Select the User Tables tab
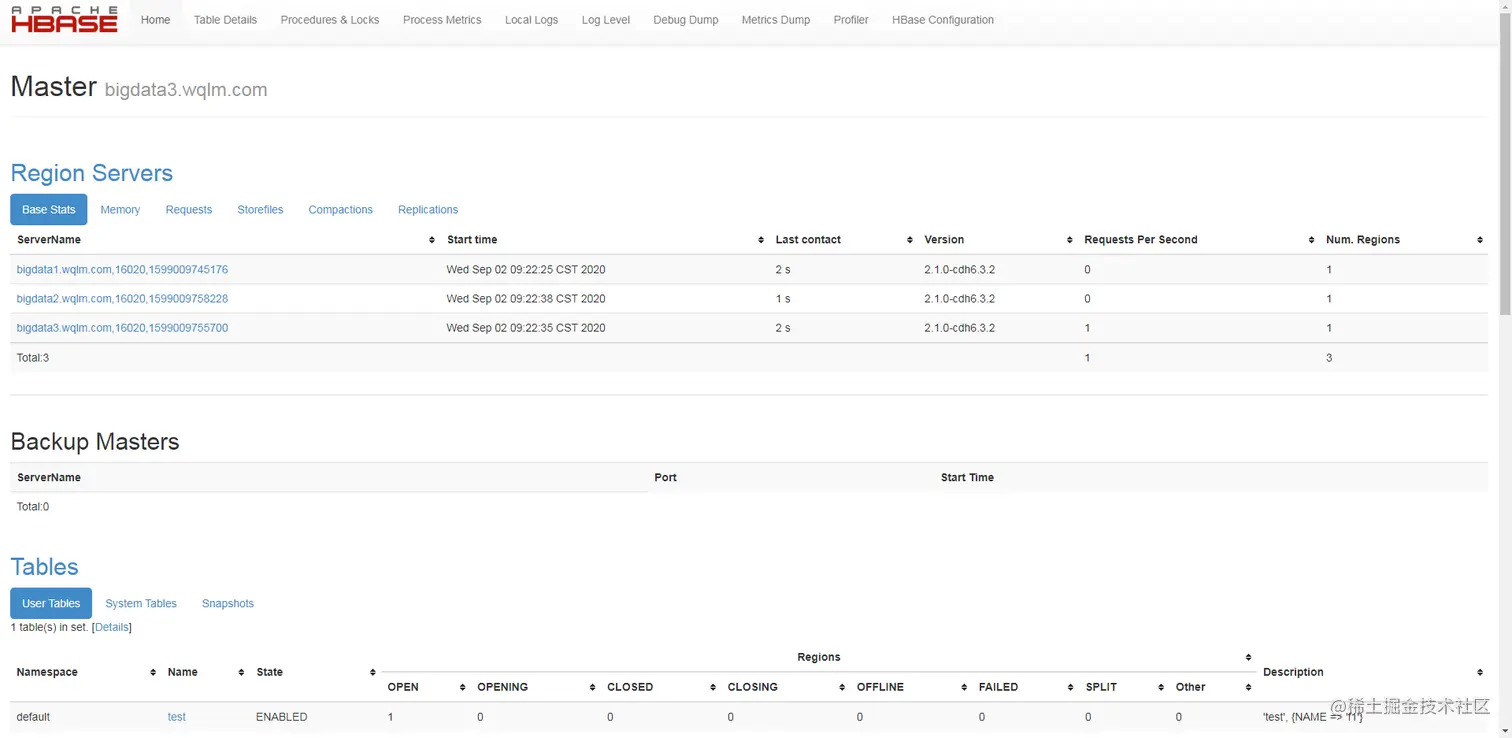This screenshot has height=738, width=1512. point(51,604)
